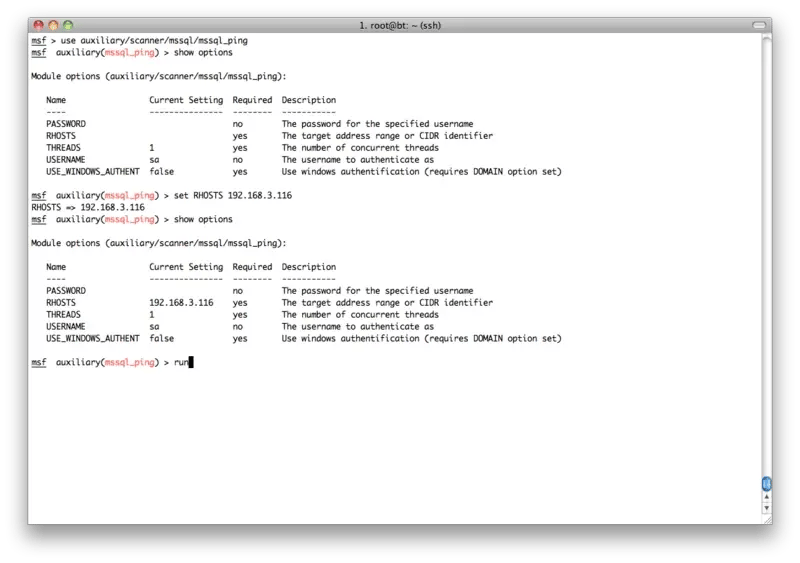Screen dimensions: 800x563
Task: Click the first 'Module options' heading line
Action: coord(159,75)
